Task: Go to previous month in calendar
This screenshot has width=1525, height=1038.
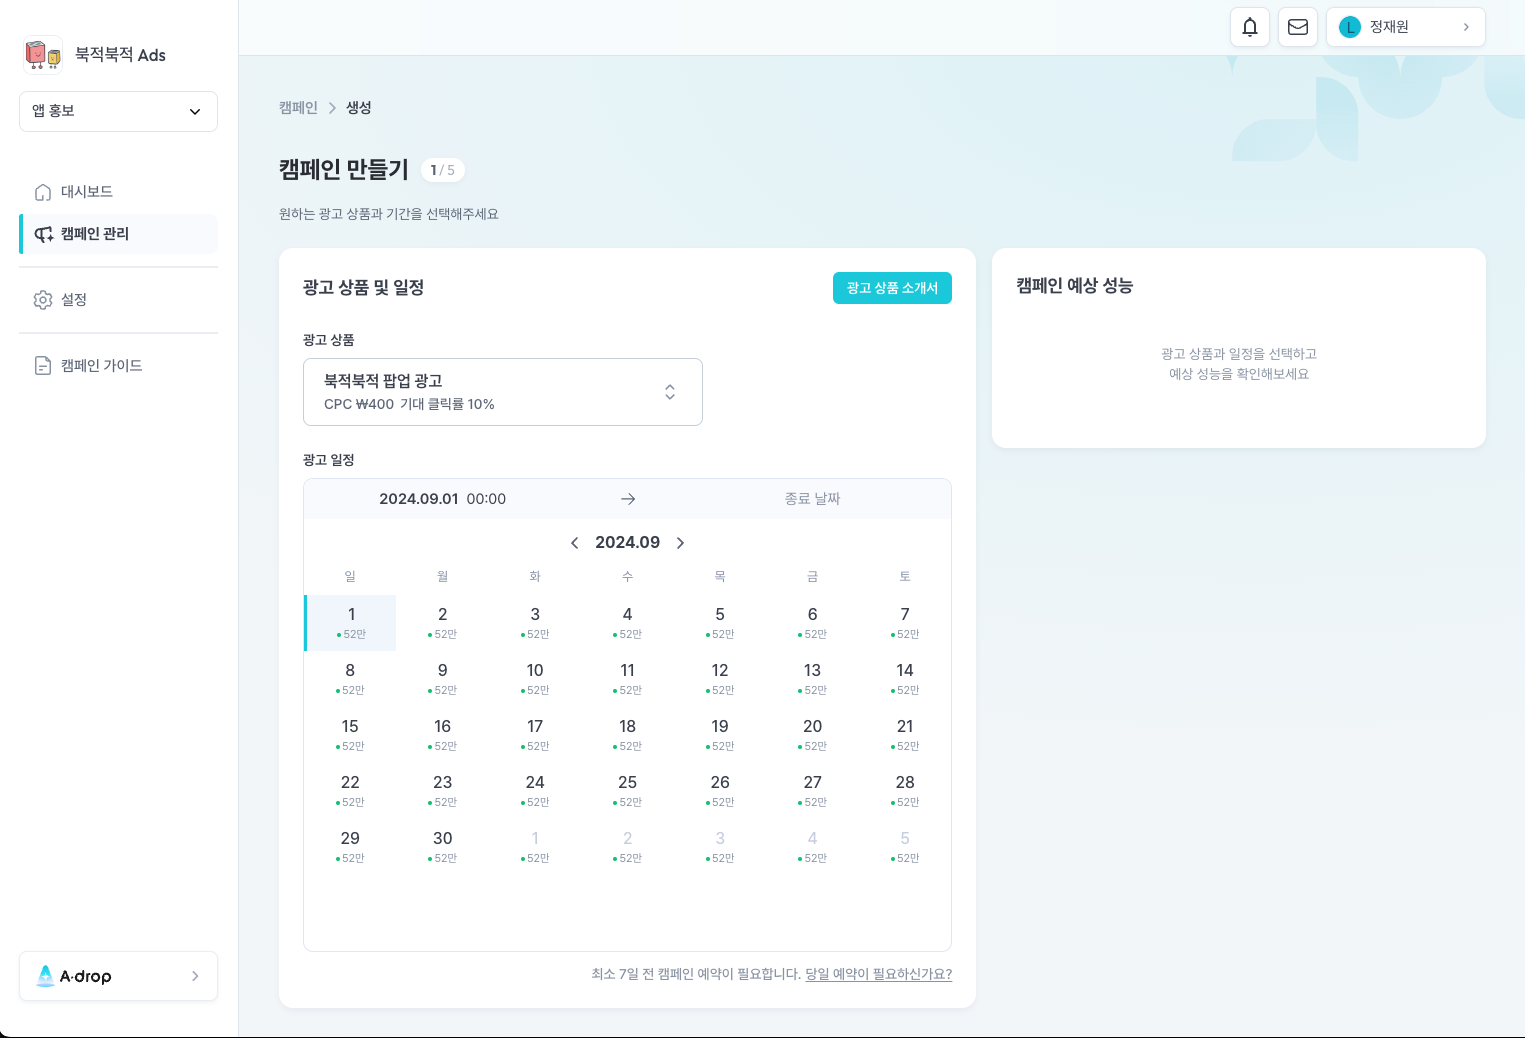Action: tap(575, 543)
